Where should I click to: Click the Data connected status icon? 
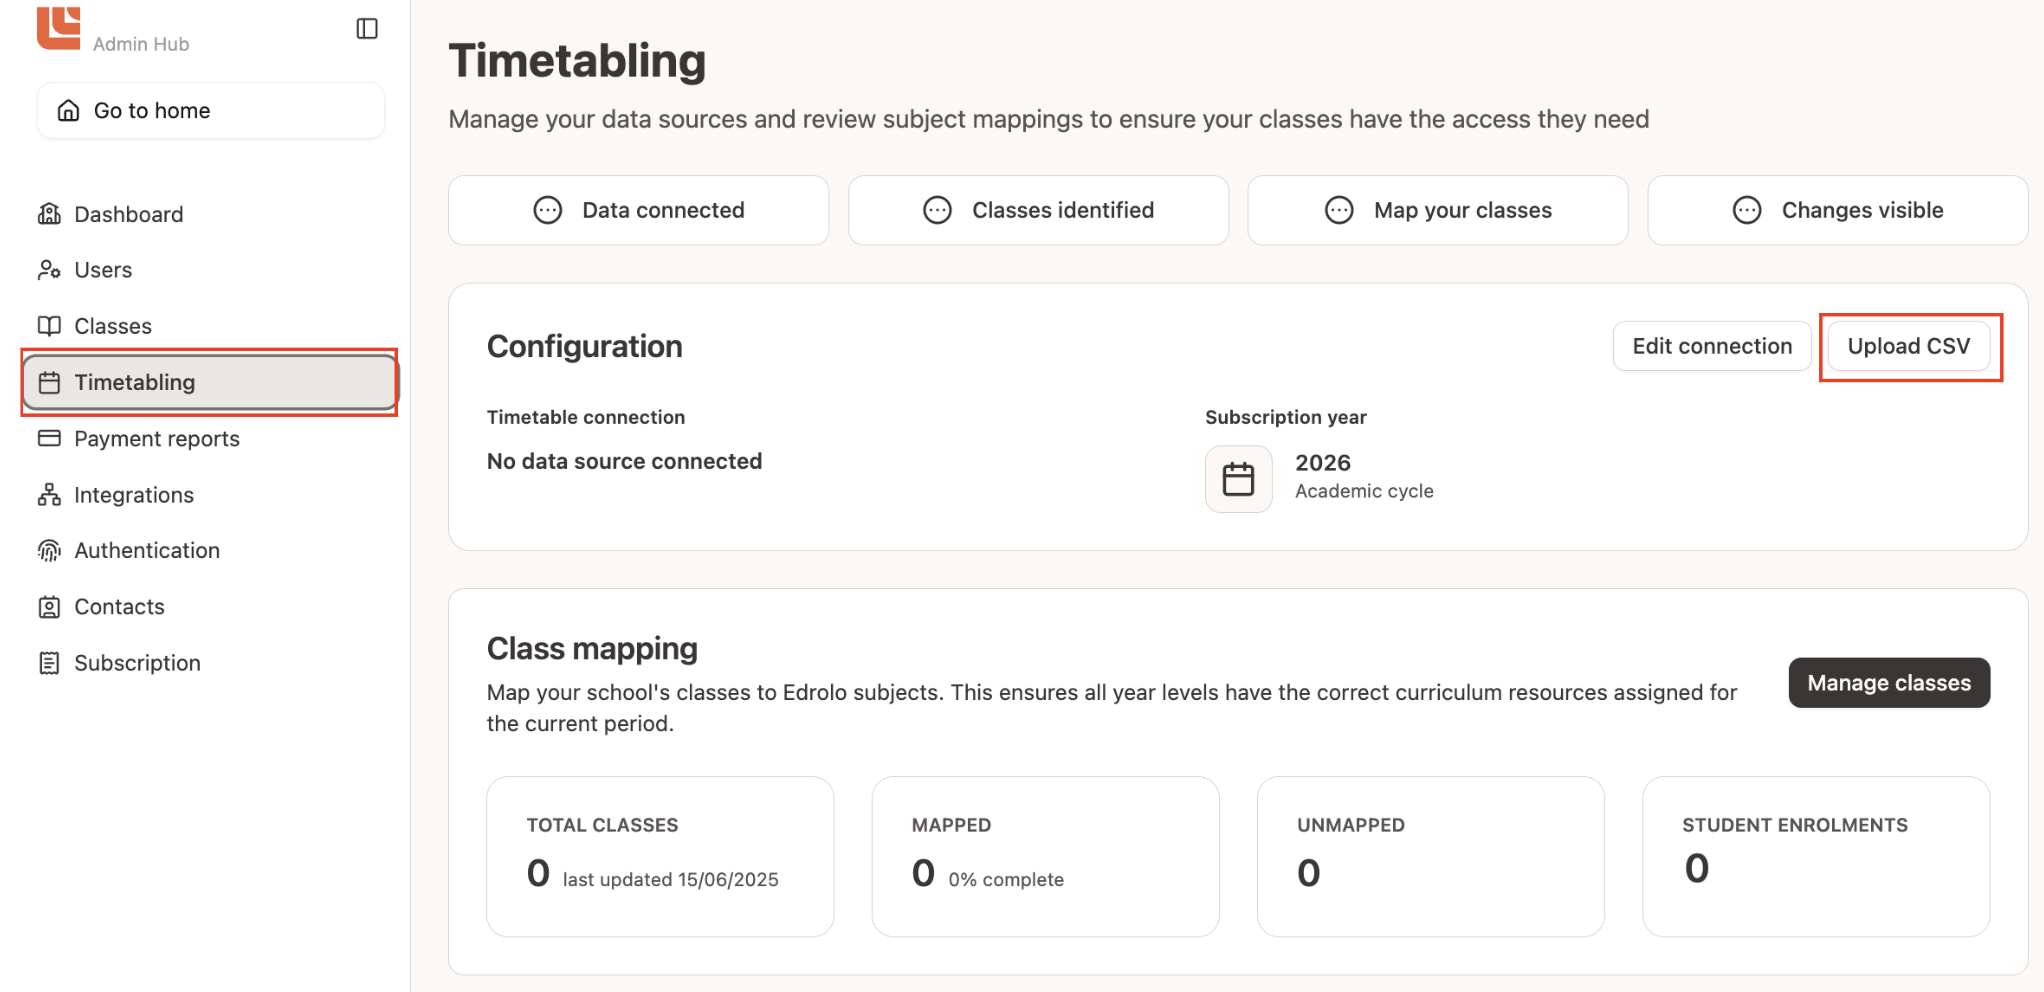coord(548,210)
